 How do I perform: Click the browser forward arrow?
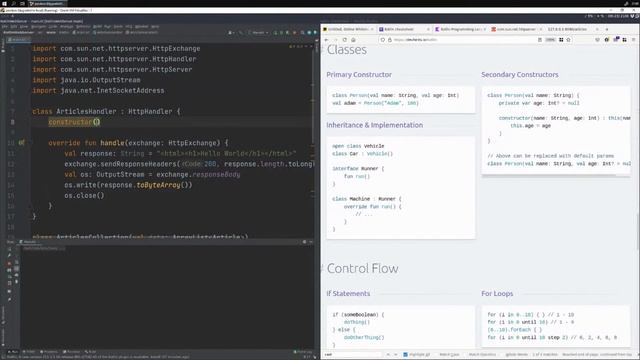click(336, 40)
